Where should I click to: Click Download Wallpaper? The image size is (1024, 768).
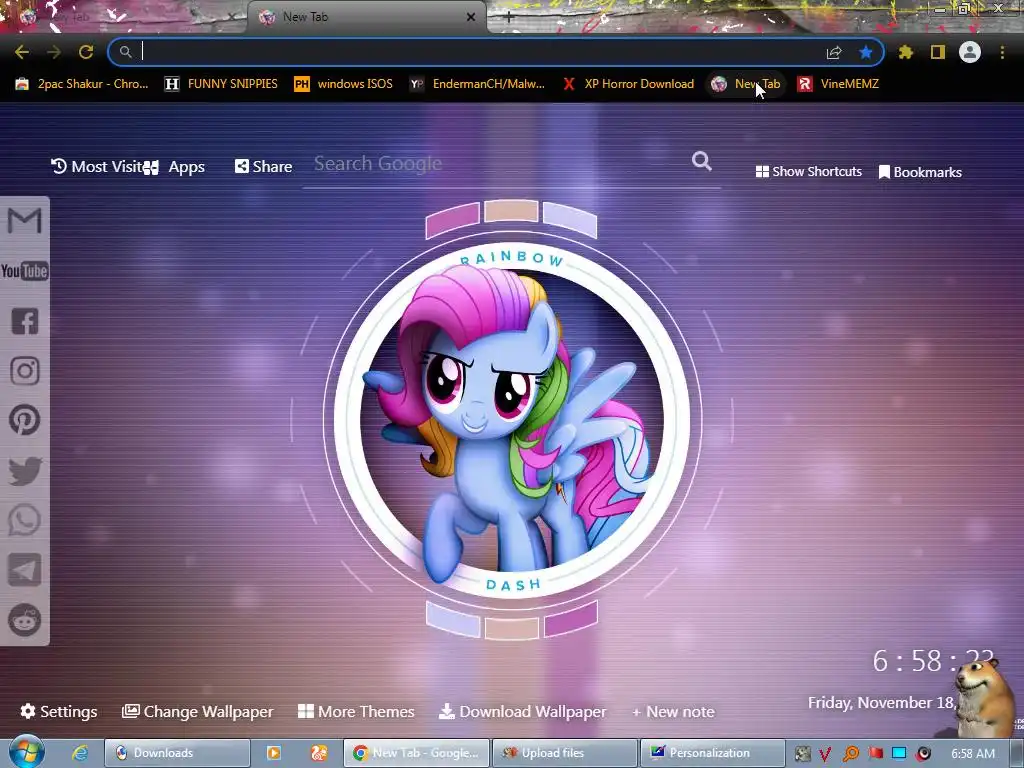(522, 712)
